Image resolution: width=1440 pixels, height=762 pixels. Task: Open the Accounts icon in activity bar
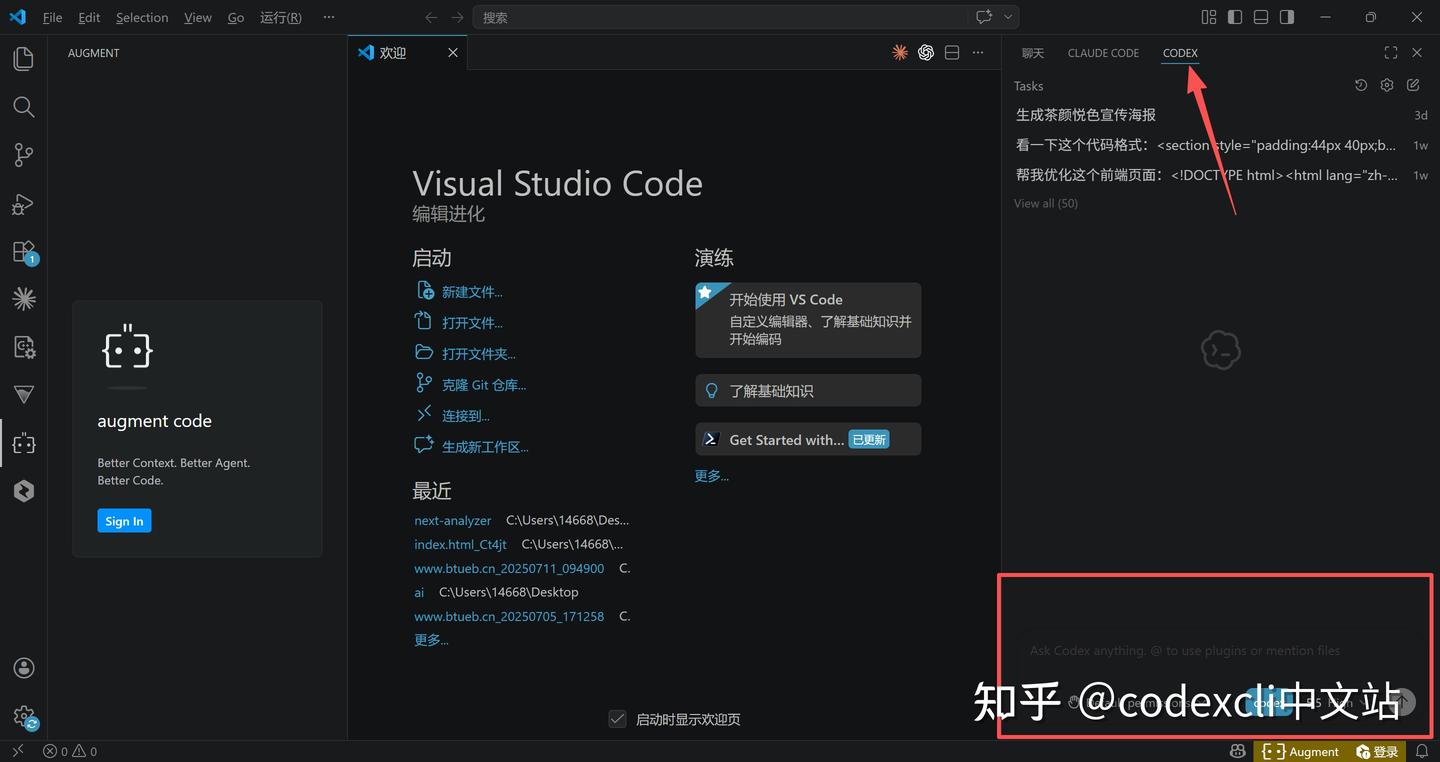pyautogui.click(x=23, y=668)
